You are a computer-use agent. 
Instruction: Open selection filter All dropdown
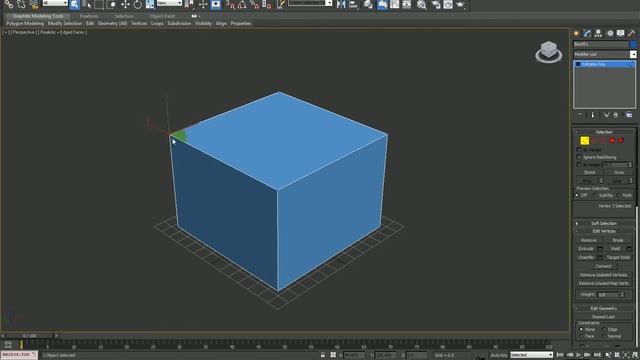[55, 3]
